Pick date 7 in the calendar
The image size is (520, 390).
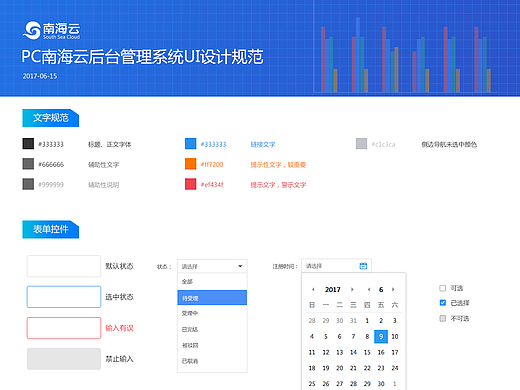click(x=353, y=336)
